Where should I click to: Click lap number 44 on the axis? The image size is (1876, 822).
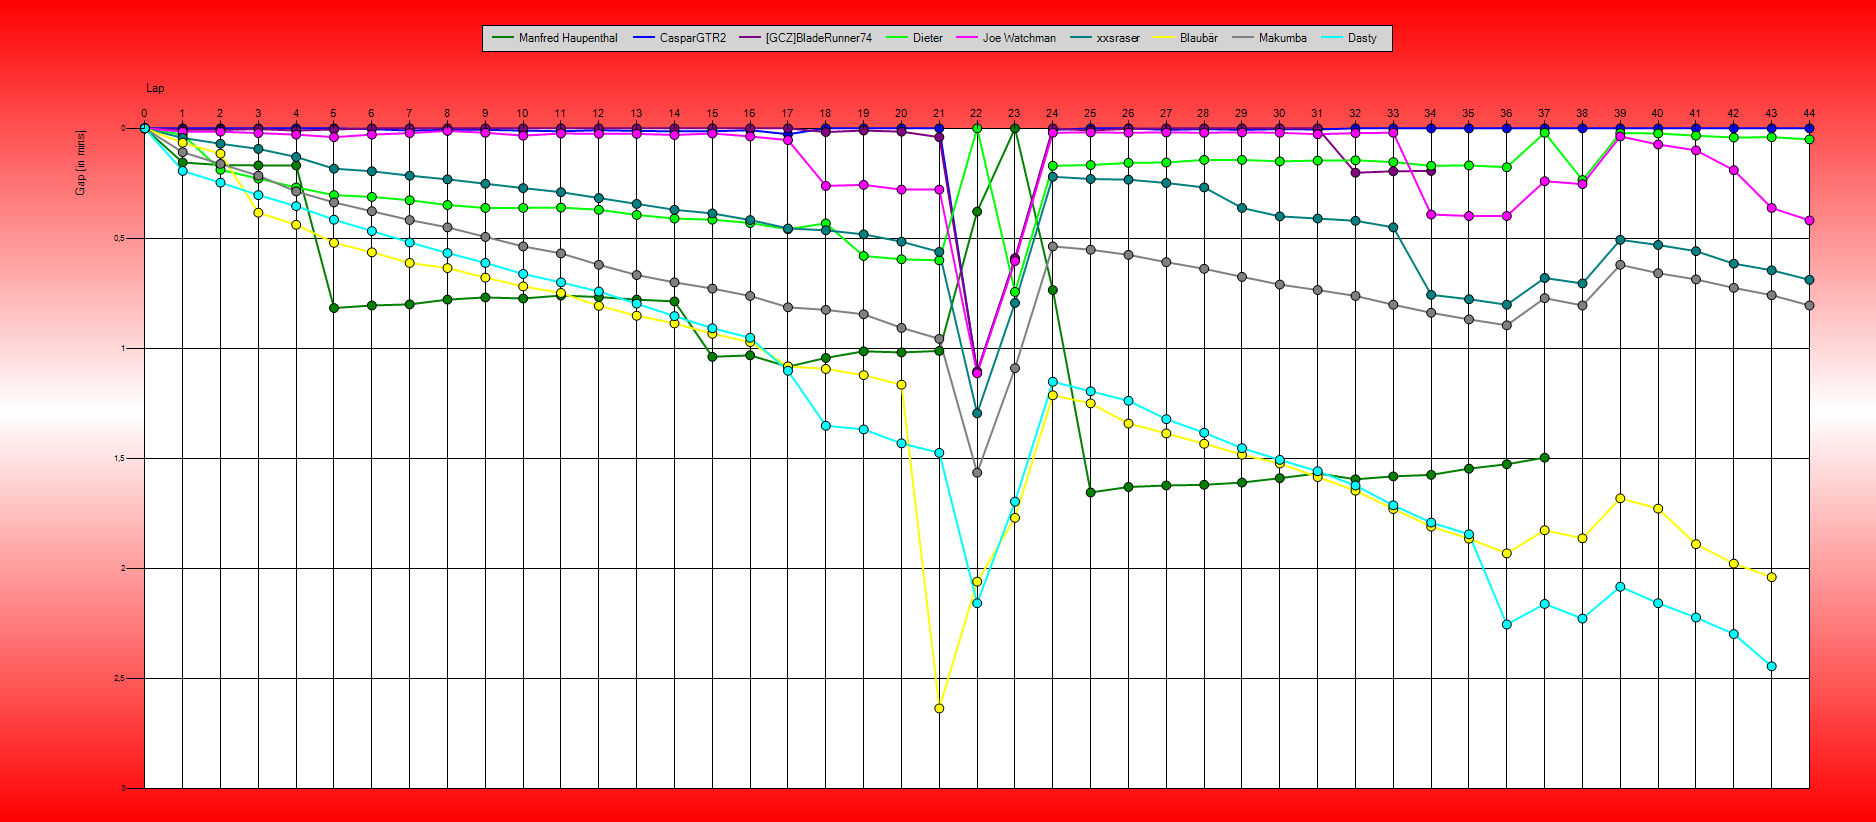pyautogui.click(x=1809, y=114)
